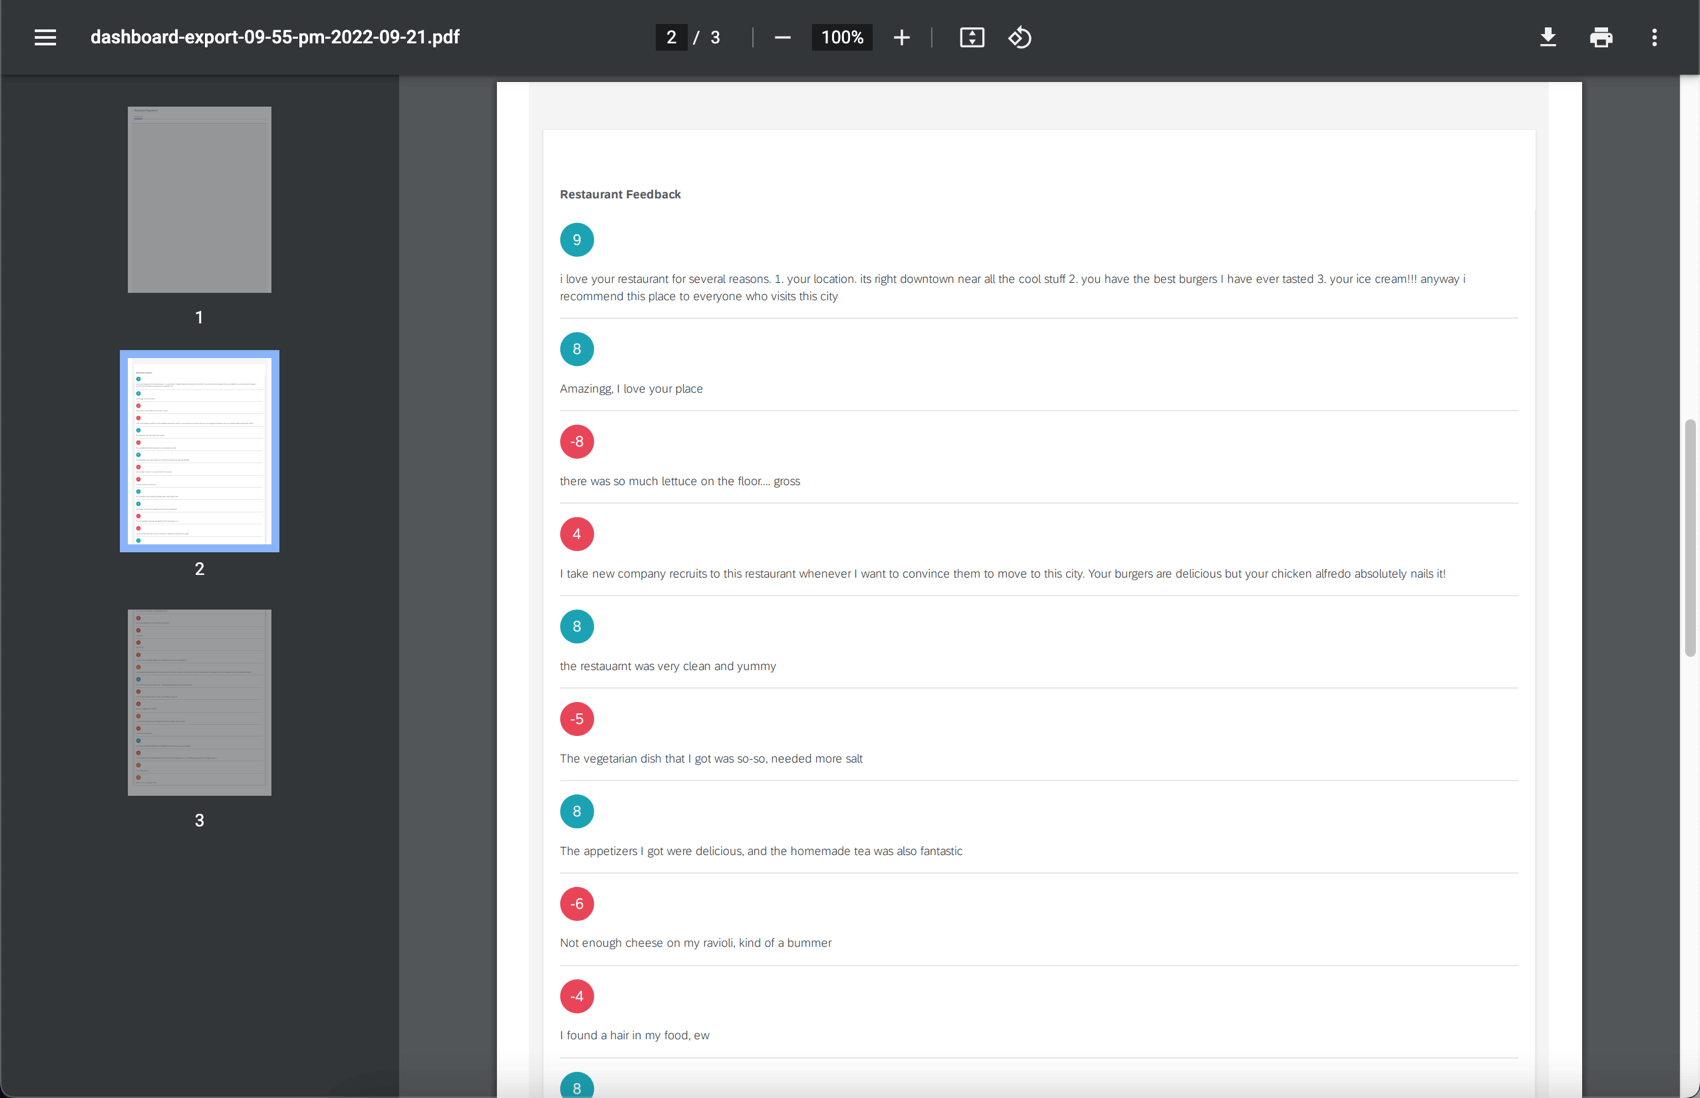This screenshot has width=1700, height=1098.
Task: Open page 1 thumbnail
Action: [199, 199]
